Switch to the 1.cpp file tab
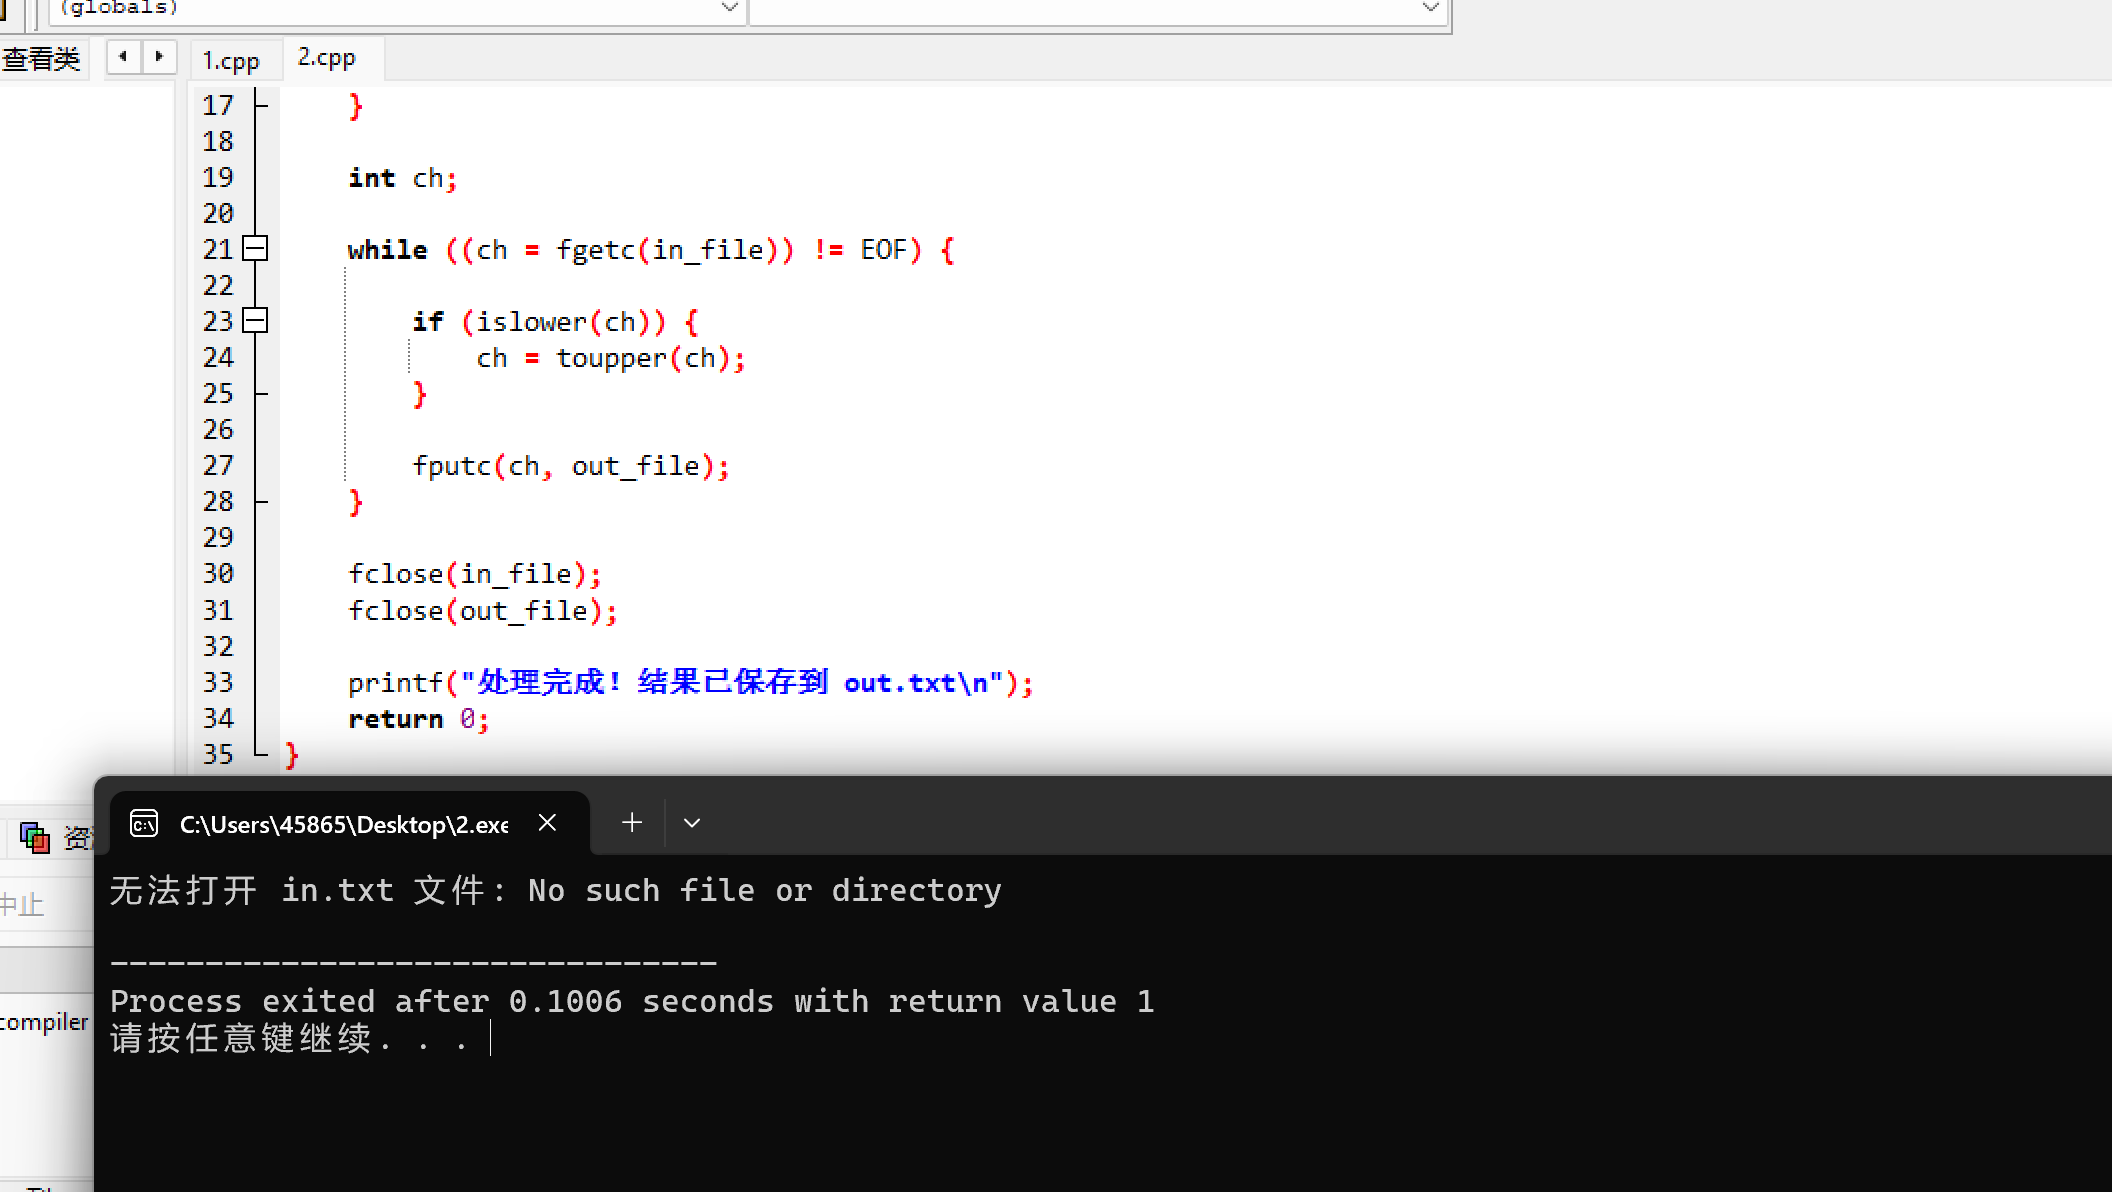Screen dimensions: 2112x1192 pyautogui.click(x=231, y=61)
